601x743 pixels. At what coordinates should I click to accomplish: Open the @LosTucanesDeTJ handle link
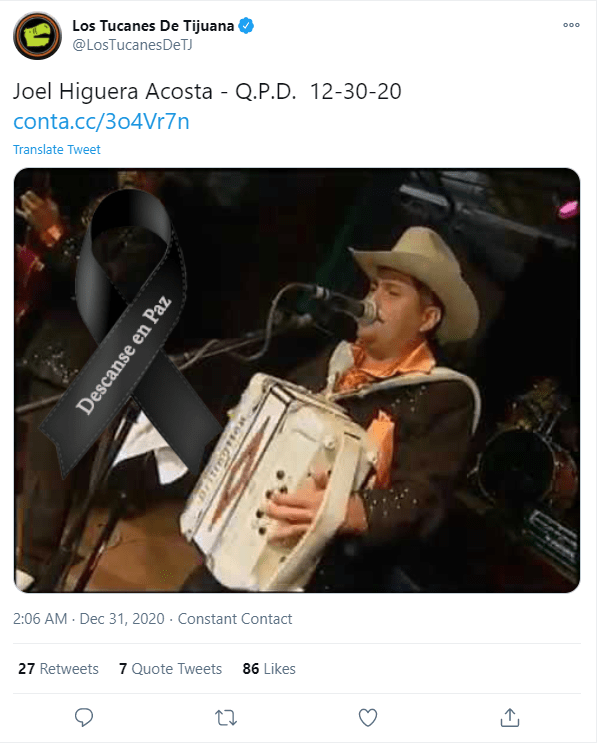click(132, 45)
